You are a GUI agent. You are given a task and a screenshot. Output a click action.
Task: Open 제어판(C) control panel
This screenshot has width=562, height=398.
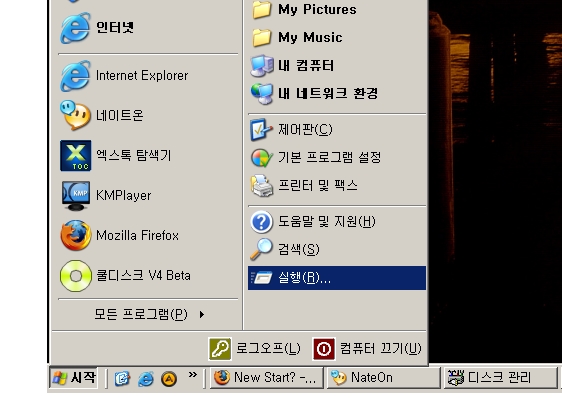337,129
